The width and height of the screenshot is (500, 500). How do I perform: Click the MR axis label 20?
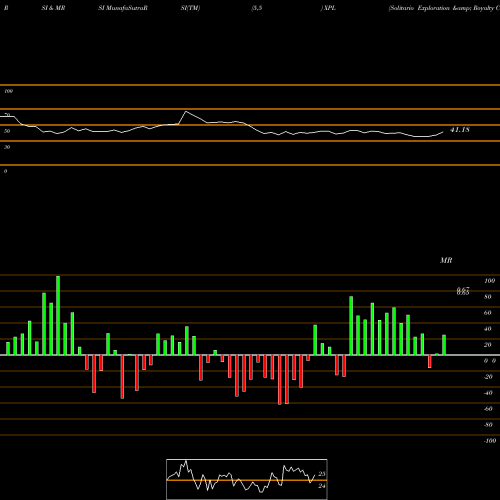pyautogui.click(x=488, y=345)
